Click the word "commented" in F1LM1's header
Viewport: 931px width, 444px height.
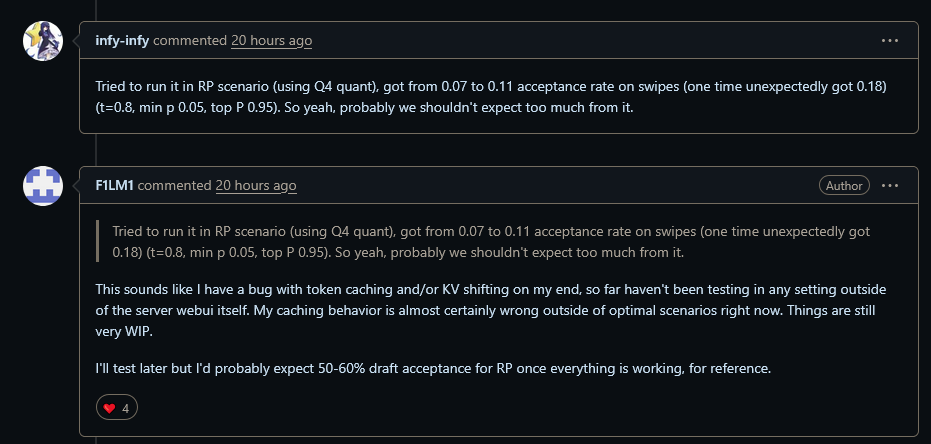(174, 186)
